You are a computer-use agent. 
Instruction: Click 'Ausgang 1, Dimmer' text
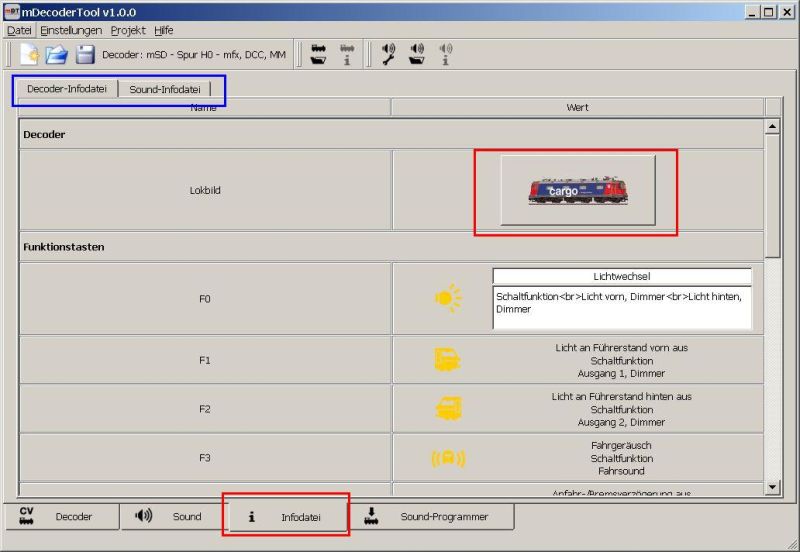(621, 373)
